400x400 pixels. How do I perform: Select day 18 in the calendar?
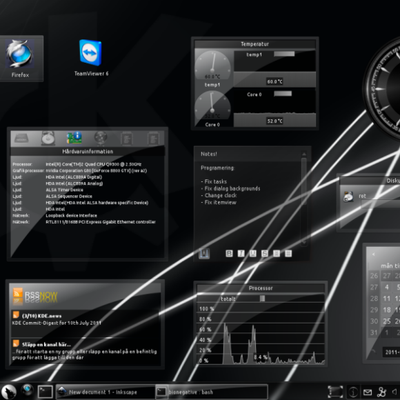[387, 310]
